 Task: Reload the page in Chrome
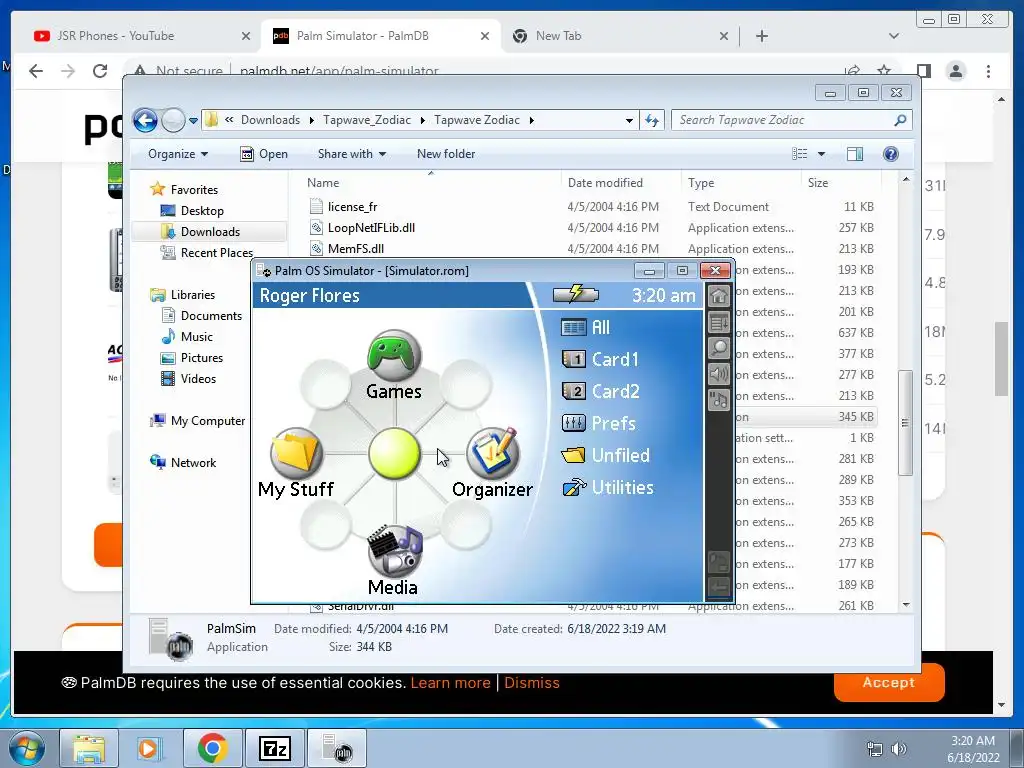tap(100, 71)
